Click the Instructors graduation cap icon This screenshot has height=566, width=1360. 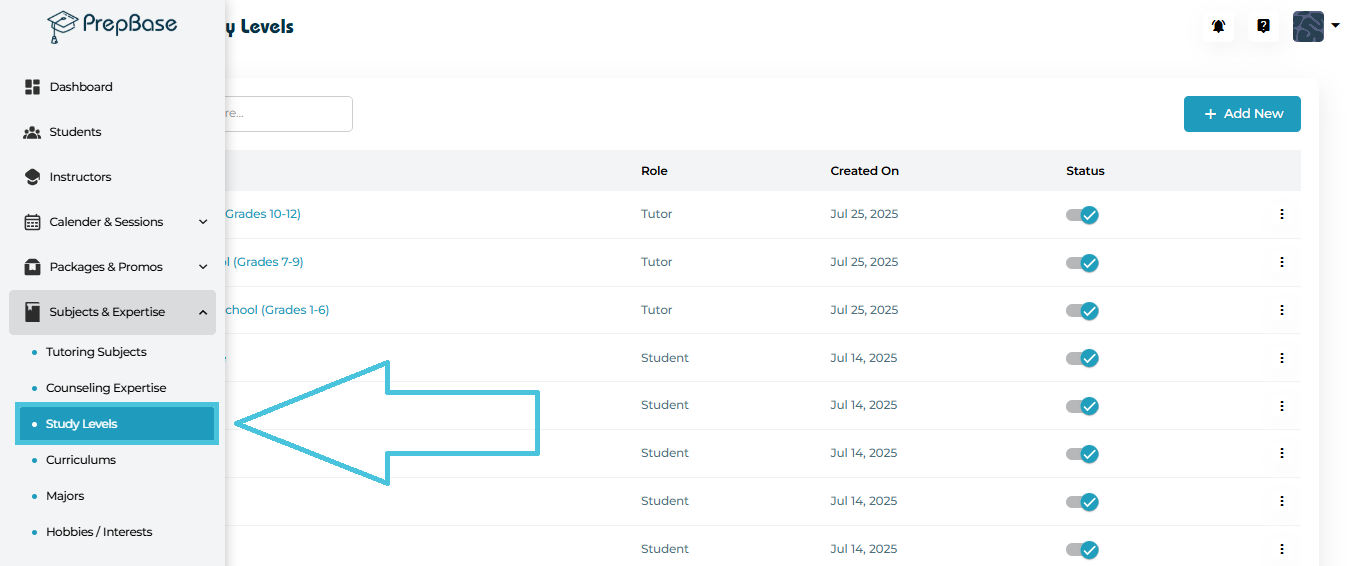tap(32, 177)
